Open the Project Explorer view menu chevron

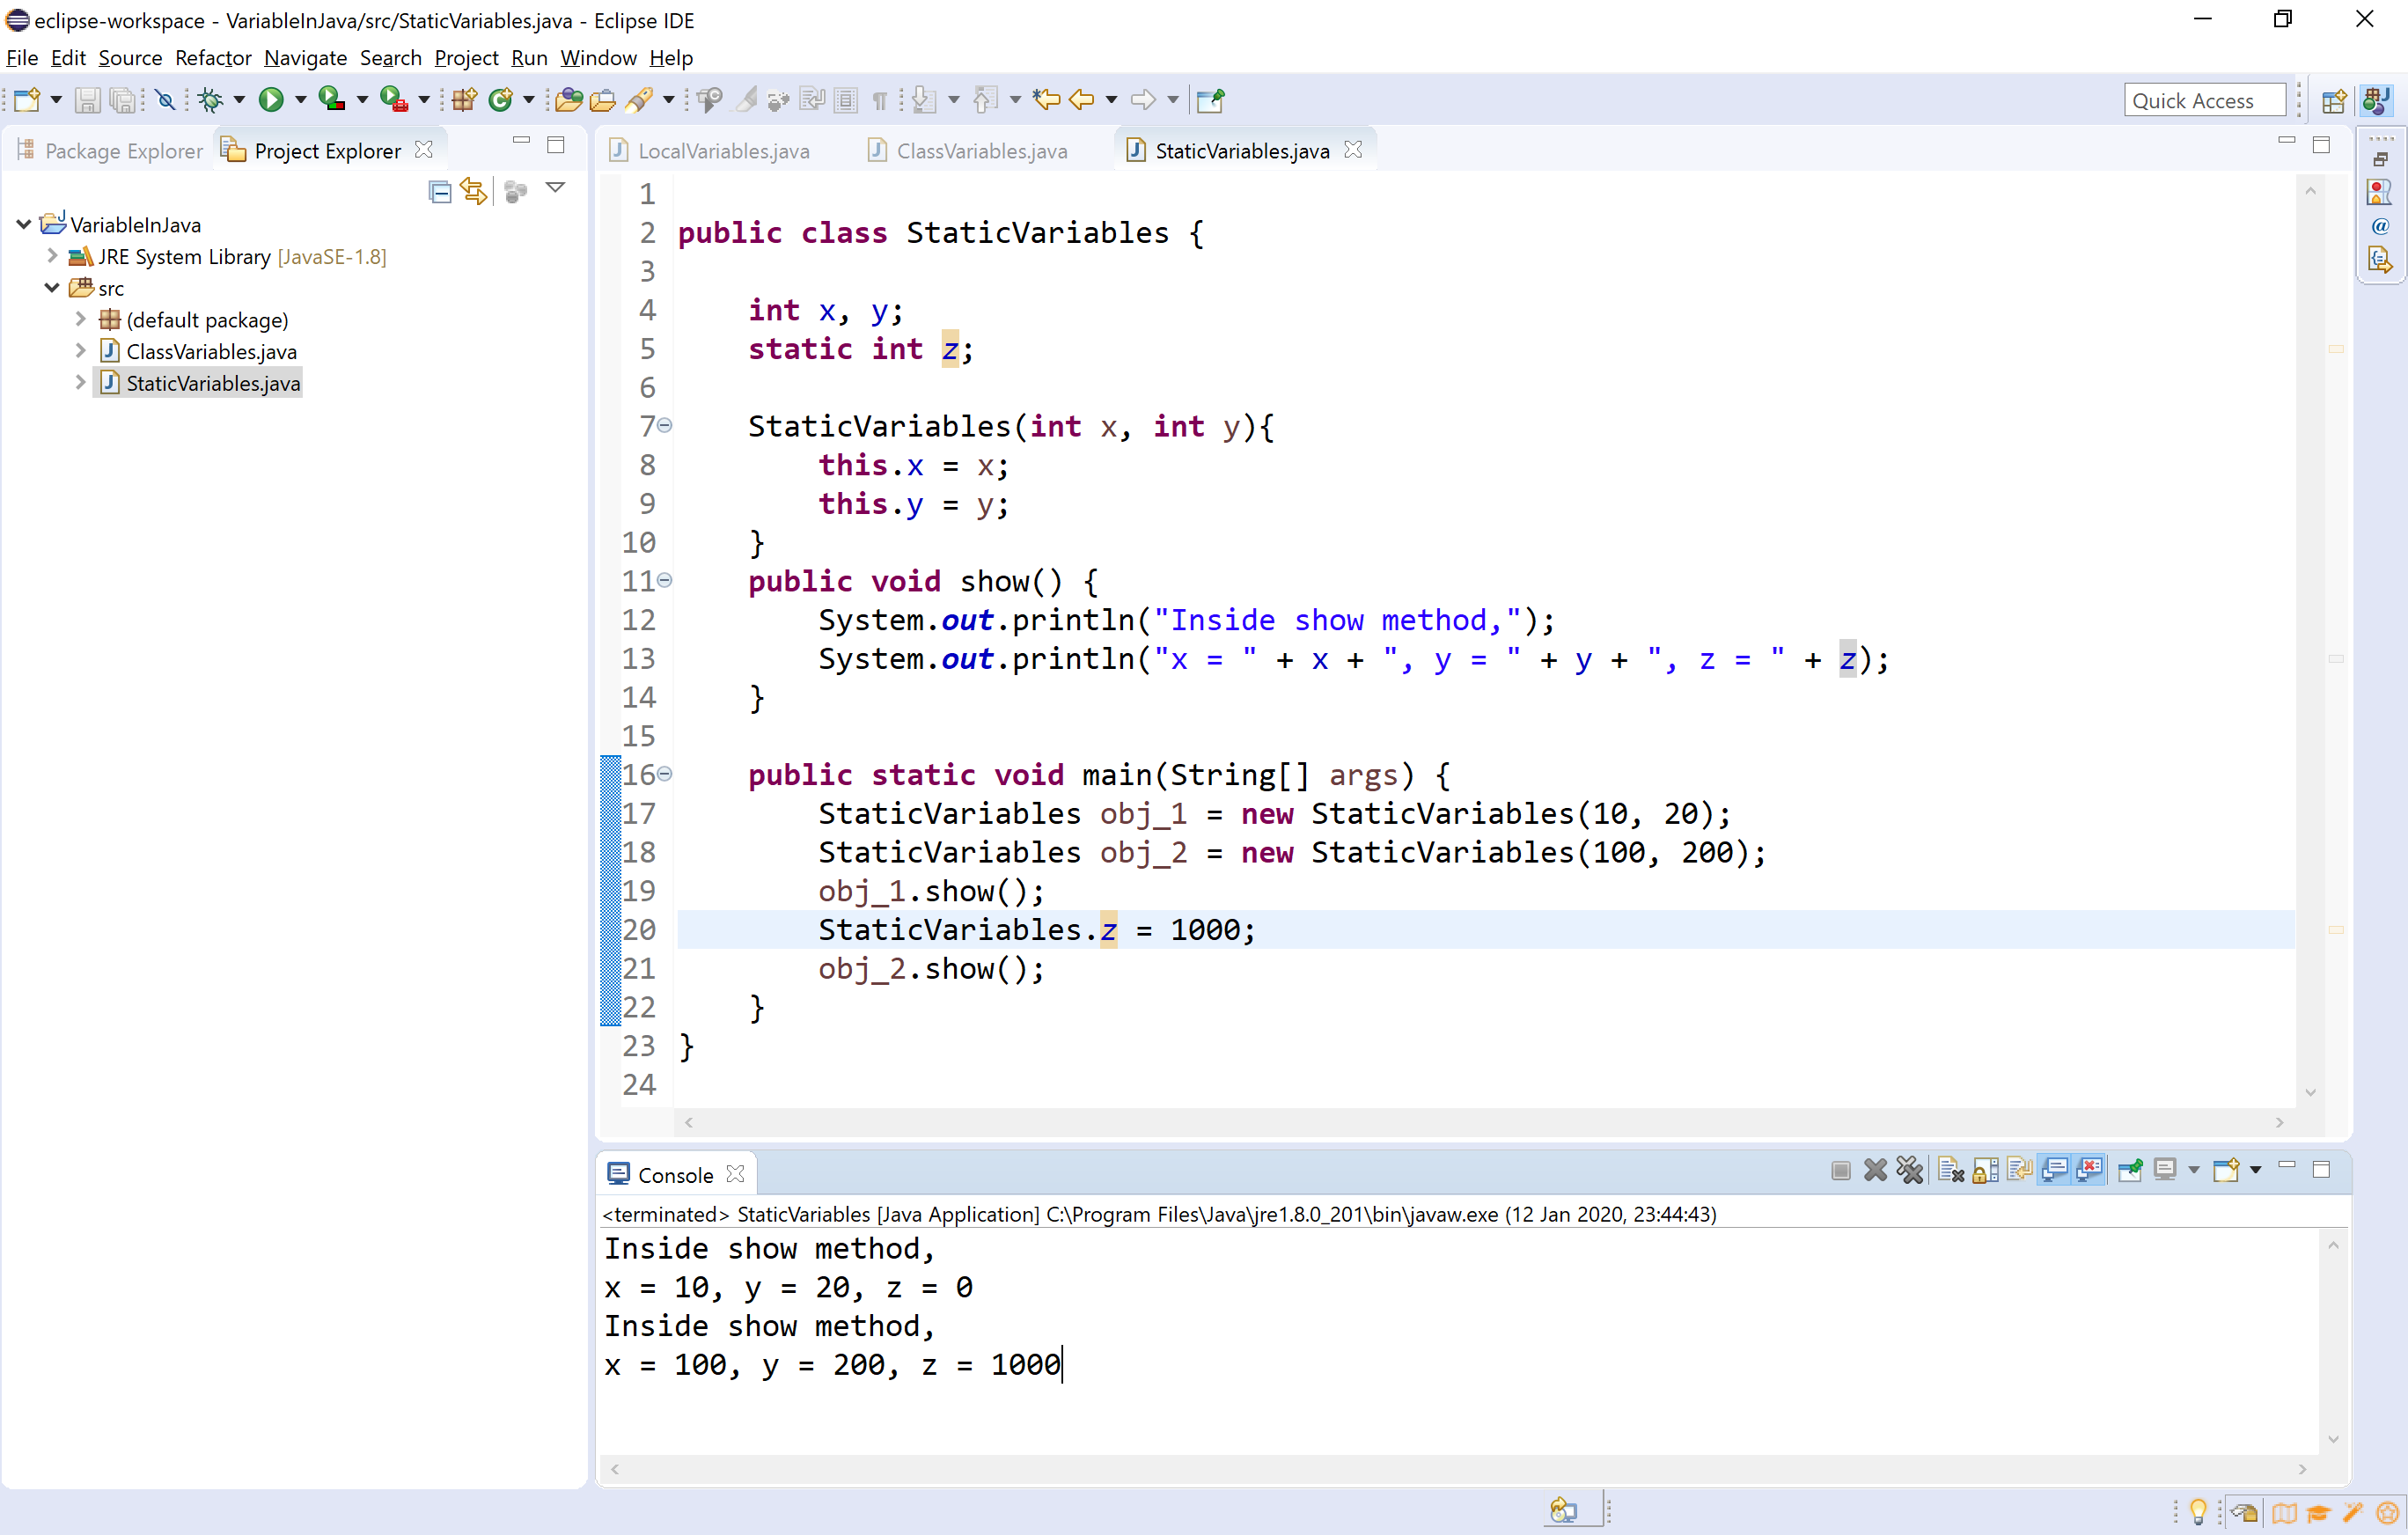556,188
